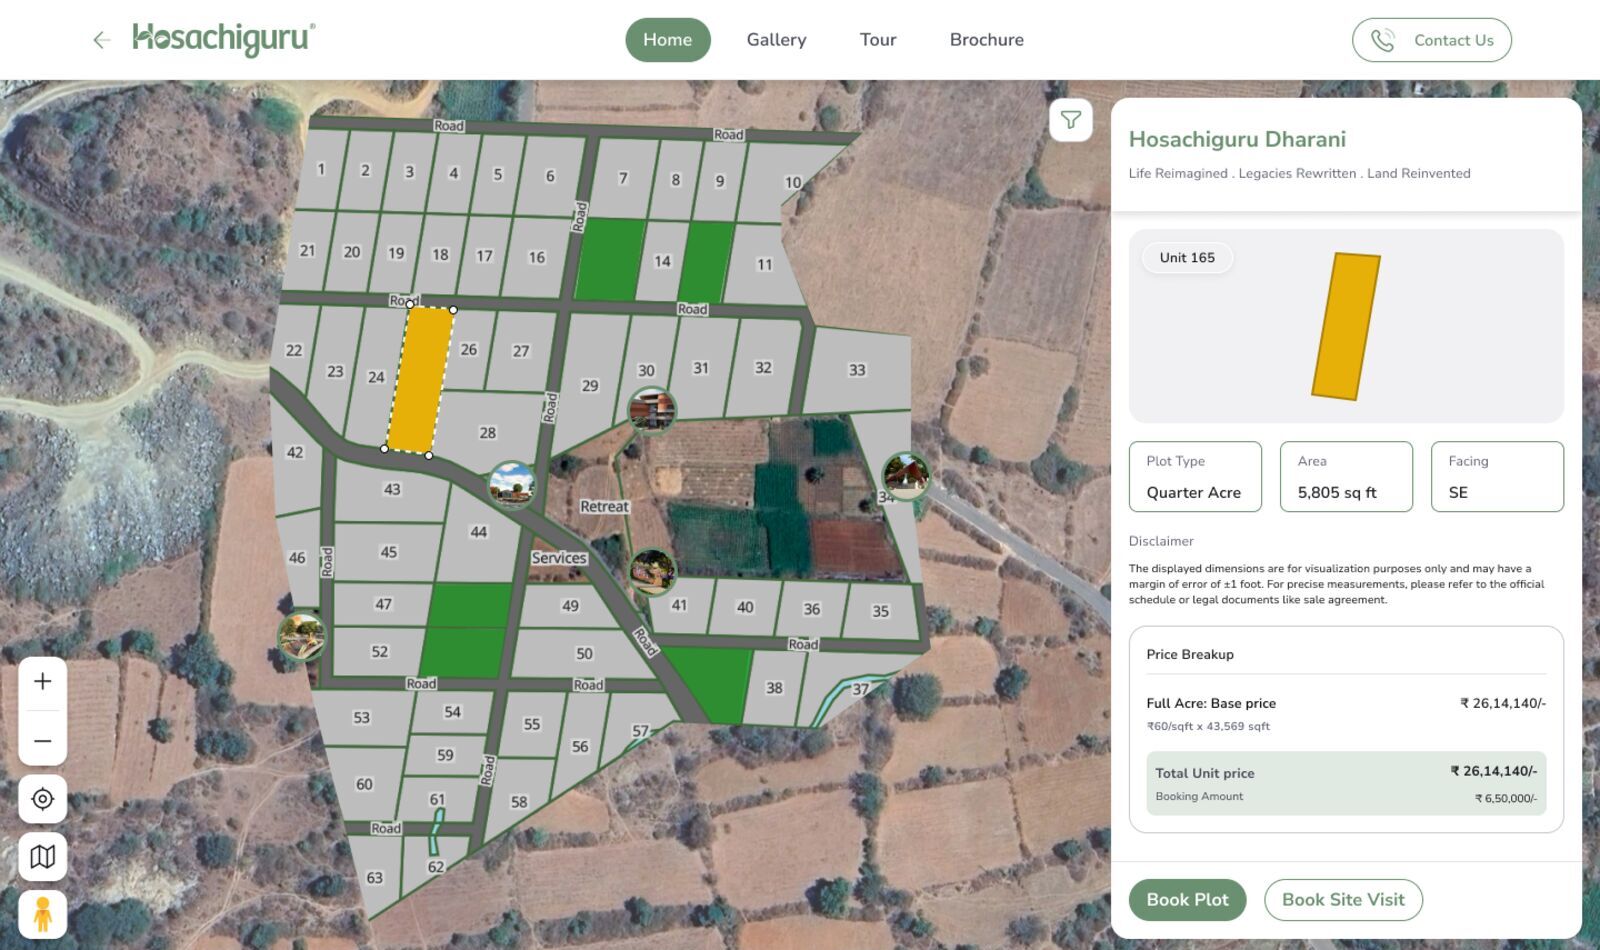Select plot 63 on the map
1600x950 pixels.
pos(374,878)
